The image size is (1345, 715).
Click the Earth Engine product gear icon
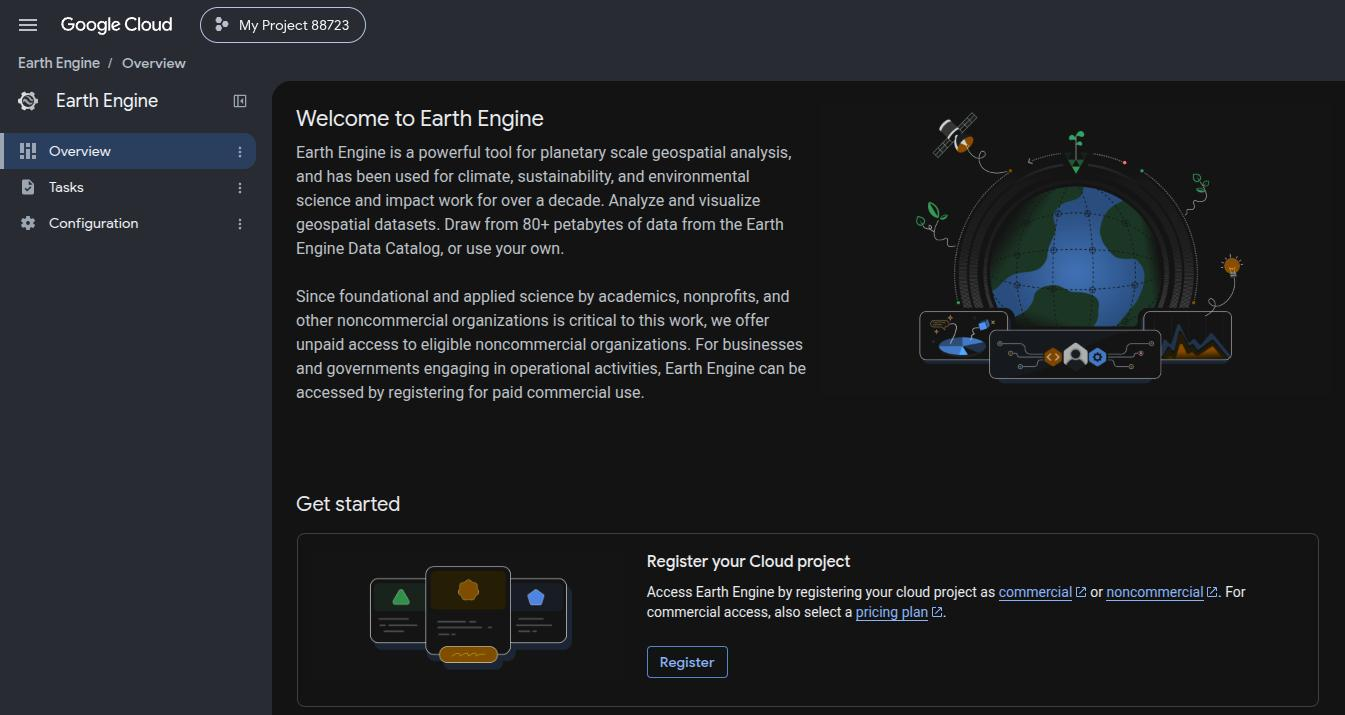click(28, 101)
